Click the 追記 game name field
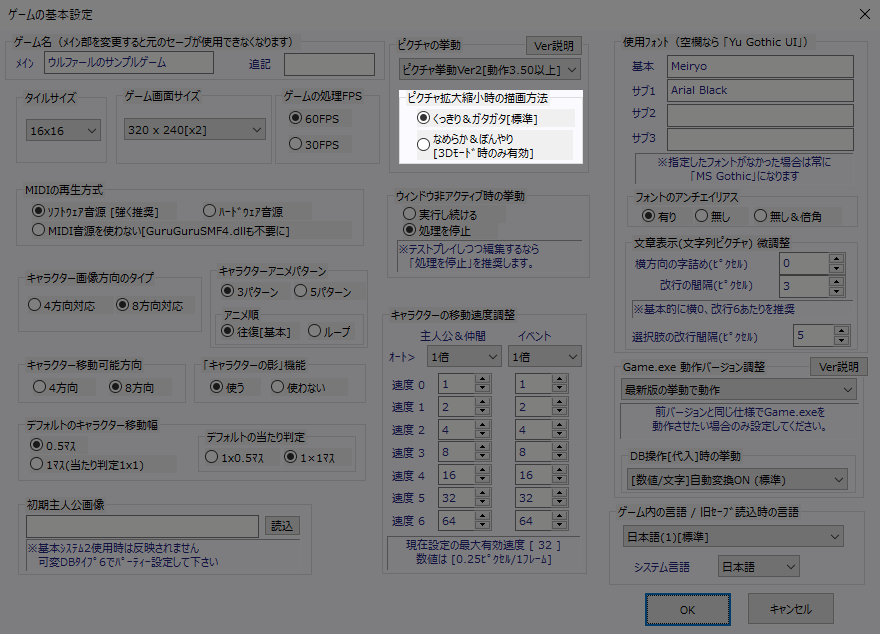The height and width of the screenshot is (634, 880). click(329, 64)
